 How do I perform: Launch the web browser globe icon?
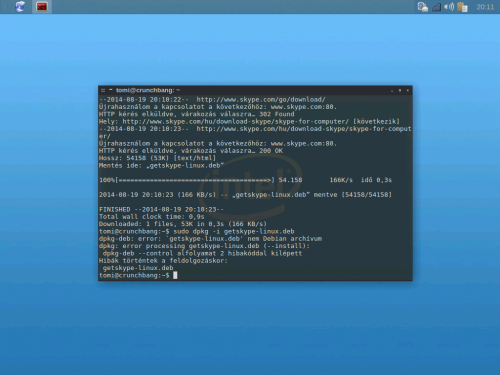(x=20, y=6)
